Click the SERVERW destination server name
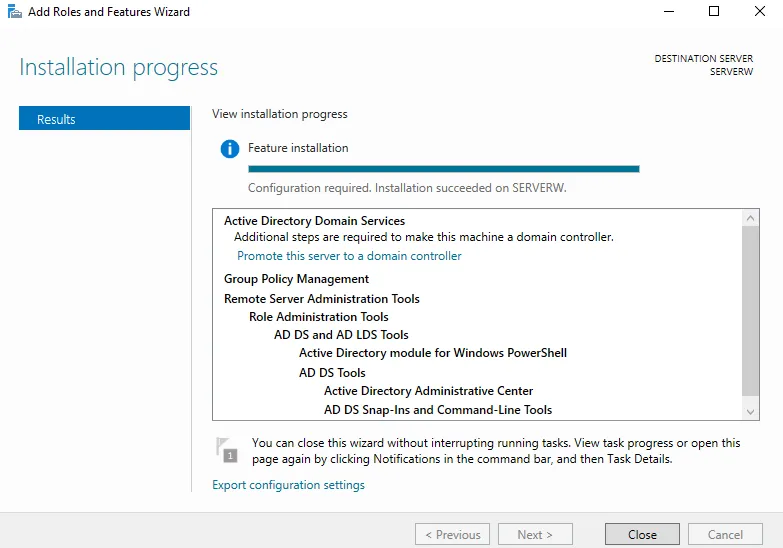Image resolution: width=783 pixels, height=548 pixels. (x=731, y=71)
